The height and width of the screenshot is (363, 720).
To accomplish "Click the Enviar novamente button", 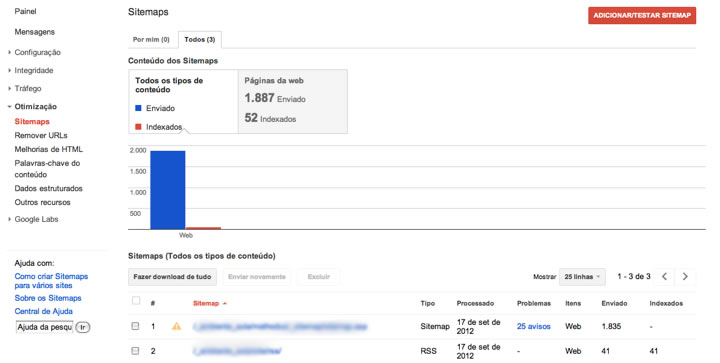I will coord(257,277).
